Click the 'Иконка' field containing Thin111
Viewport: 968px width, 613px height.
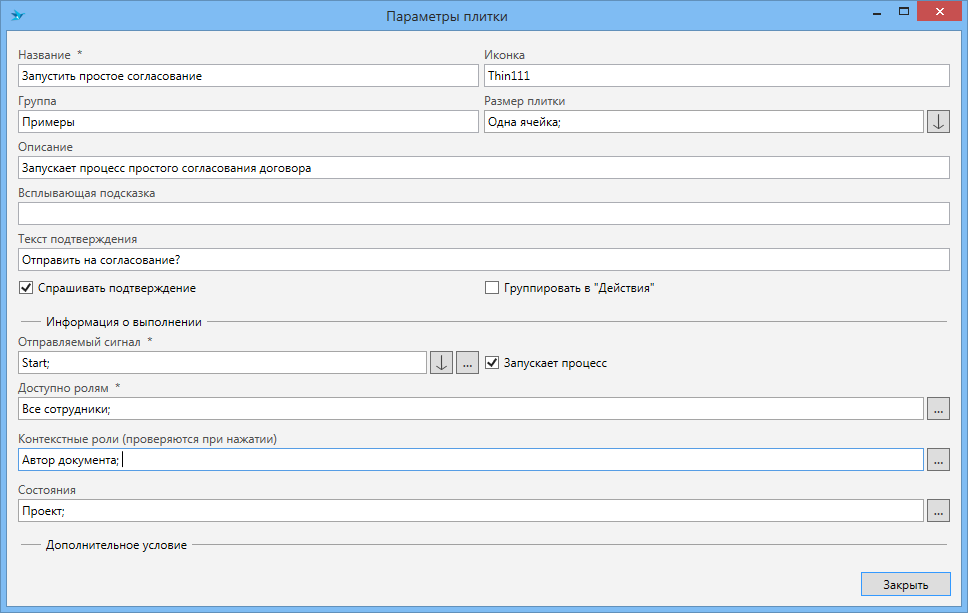tap(716, 76)
